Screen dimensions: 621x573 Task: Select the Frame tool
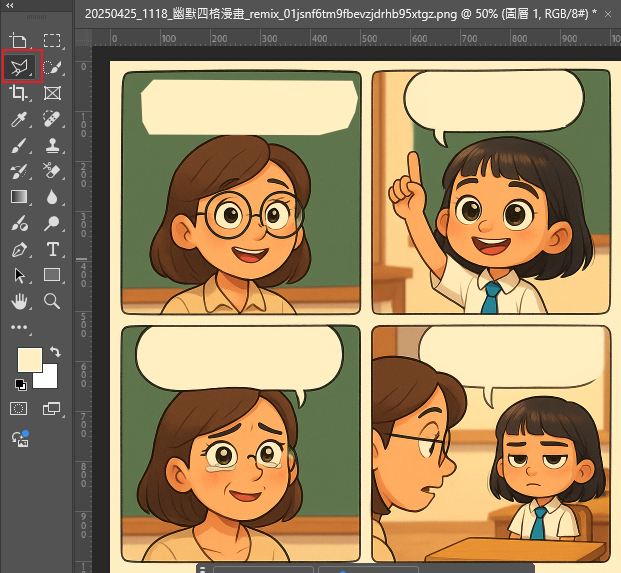coord(52,93)
